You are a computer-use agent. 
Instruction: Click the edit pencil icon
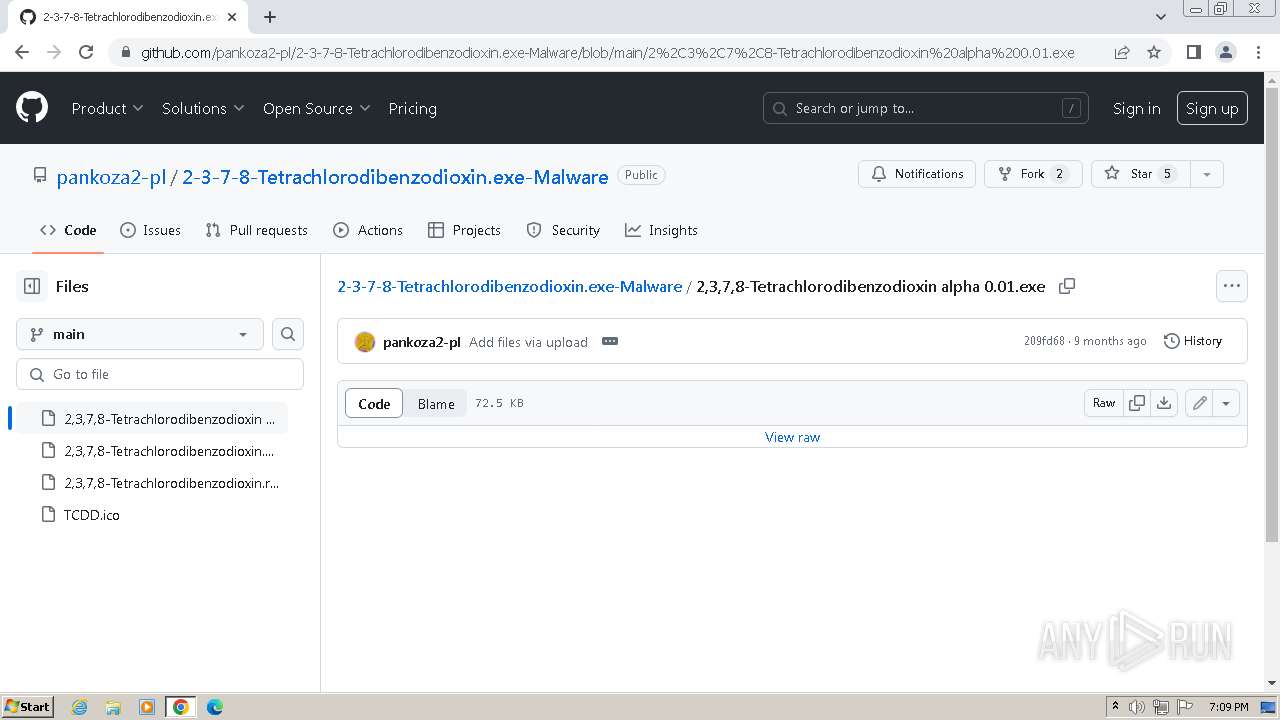coord(1199,403)
